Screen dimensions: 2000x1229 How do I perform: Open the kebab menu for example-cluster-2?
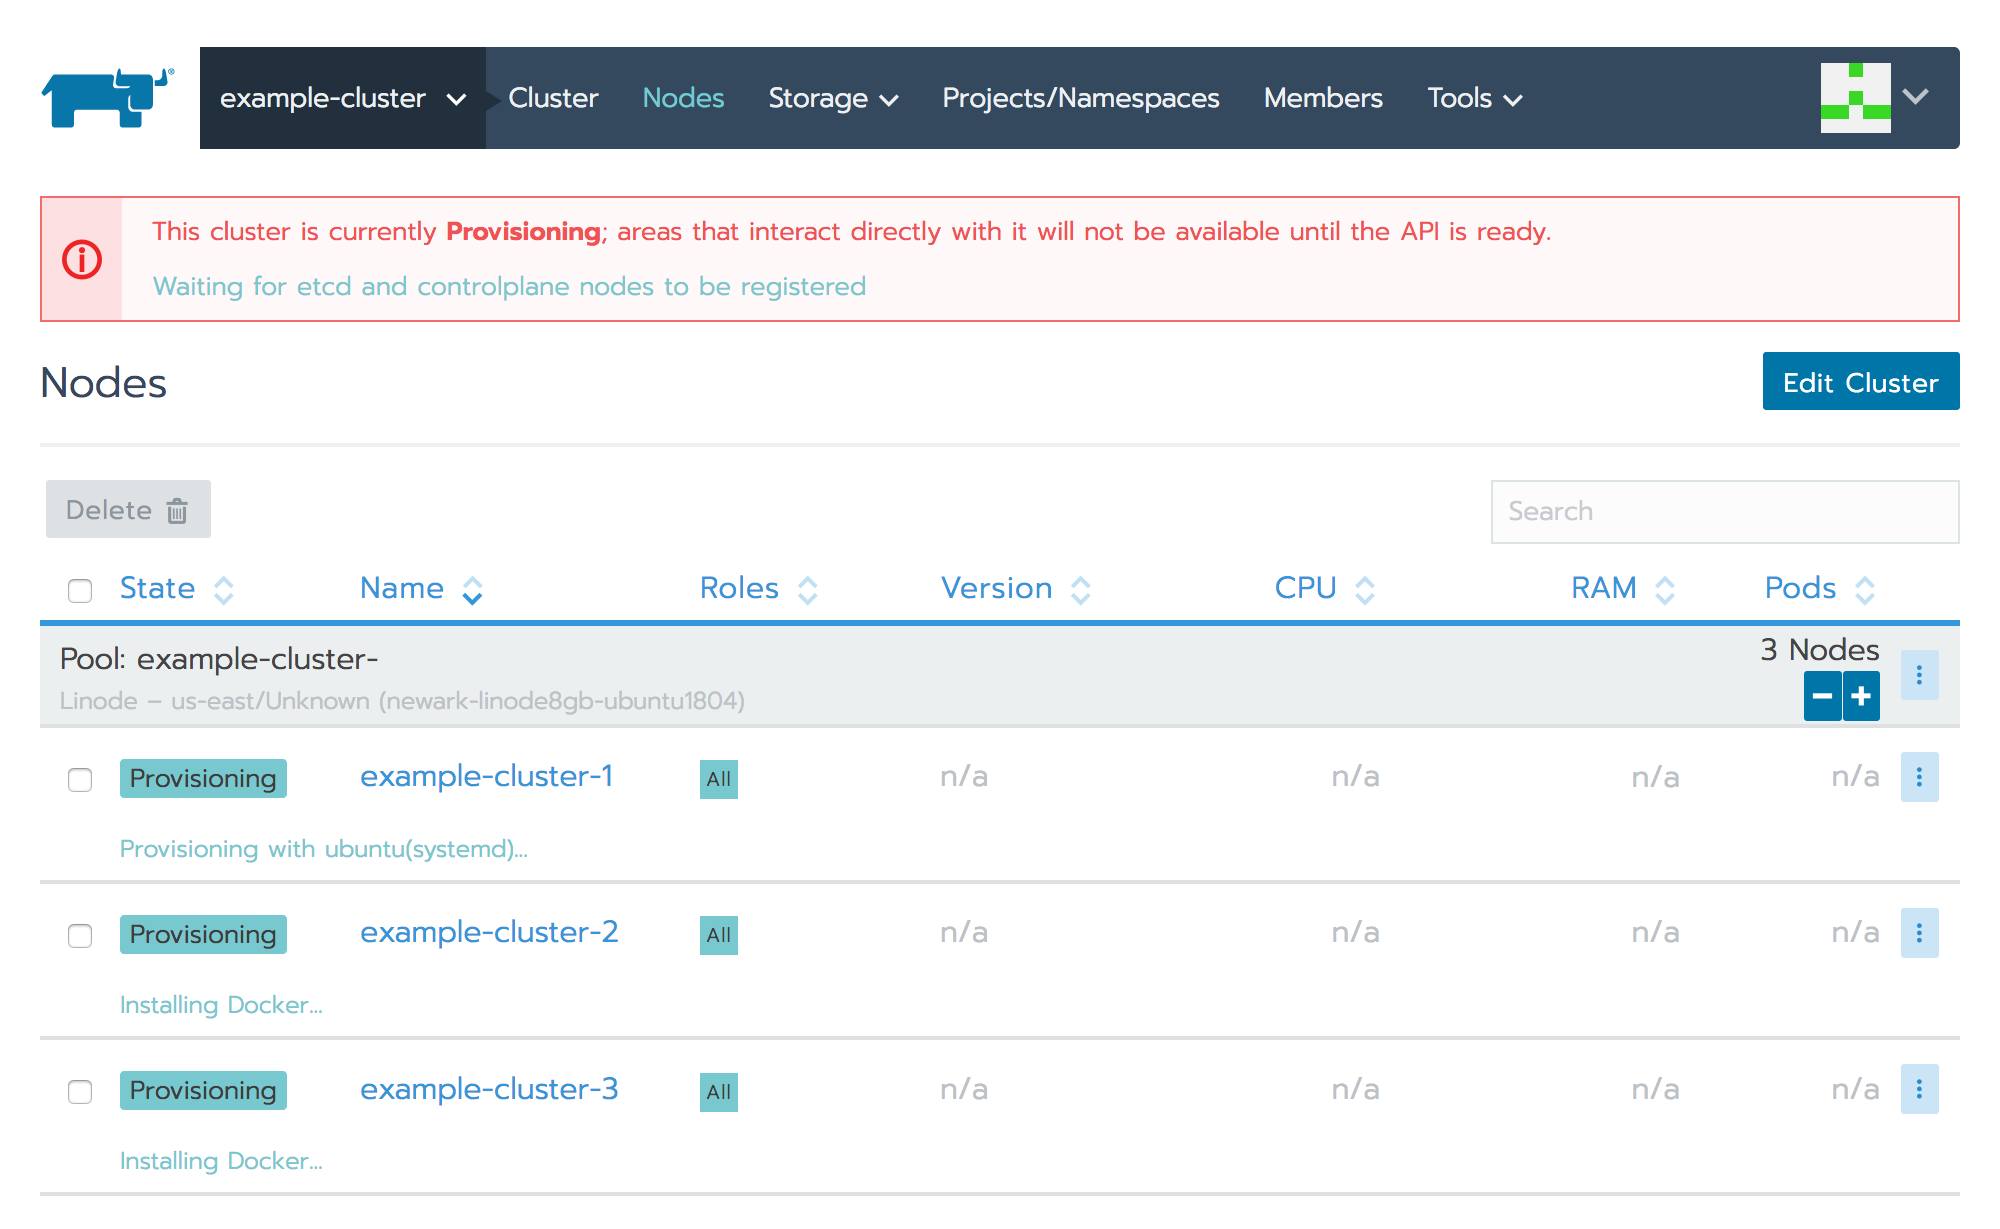point(1919,933)
